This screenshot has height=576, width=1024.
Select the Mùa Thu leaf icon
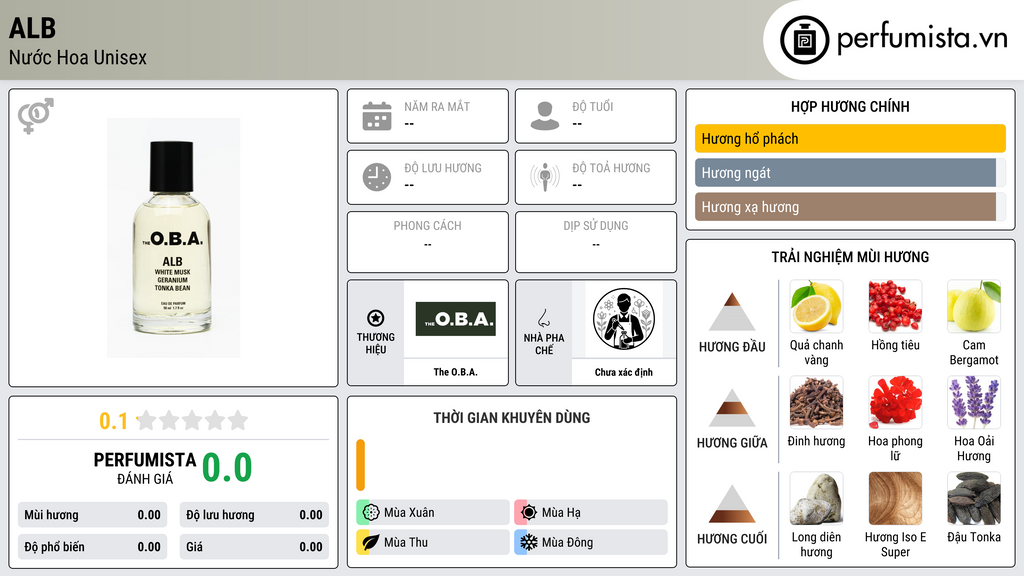[370, 542]
